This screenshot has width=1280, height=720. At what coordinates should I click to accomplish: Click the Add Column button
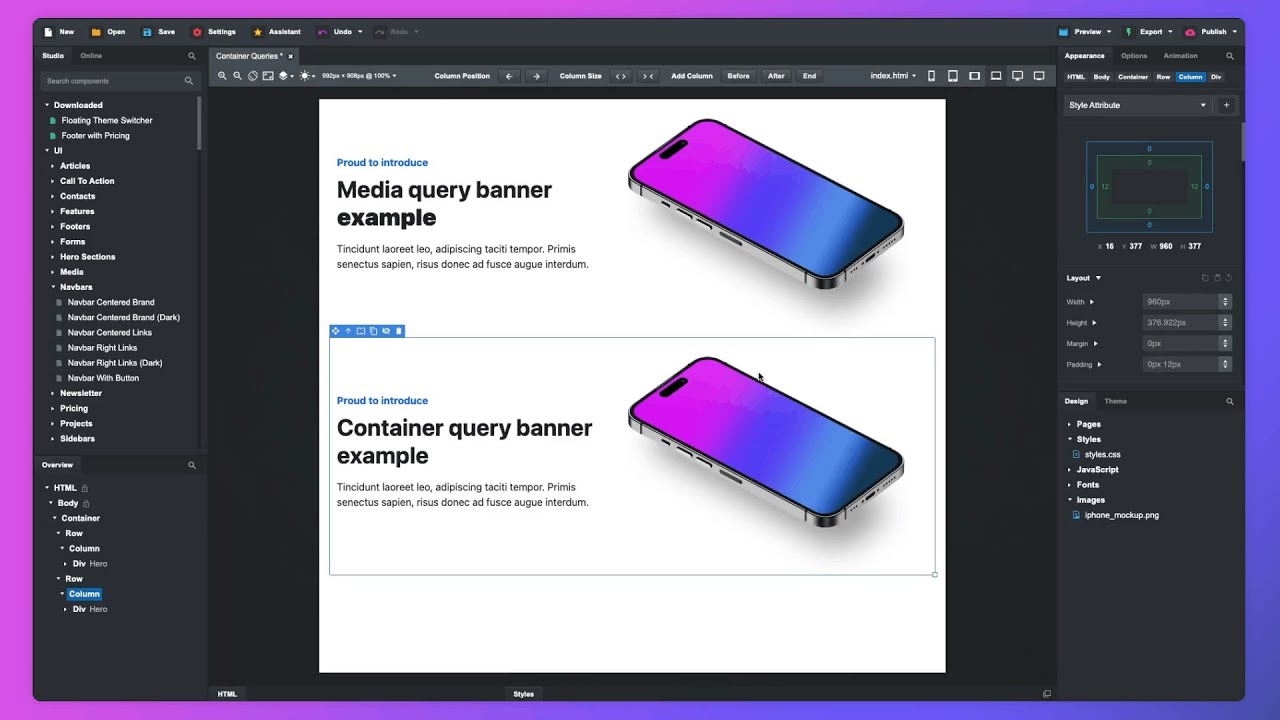pos(691,76)
